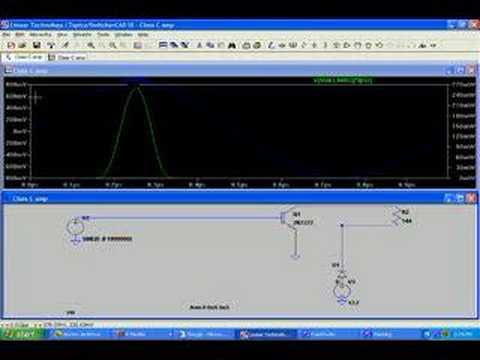Select the Draw Wire pencil tool
The width and height of the screenshot is (480, 360).
(x=272, y=45)
